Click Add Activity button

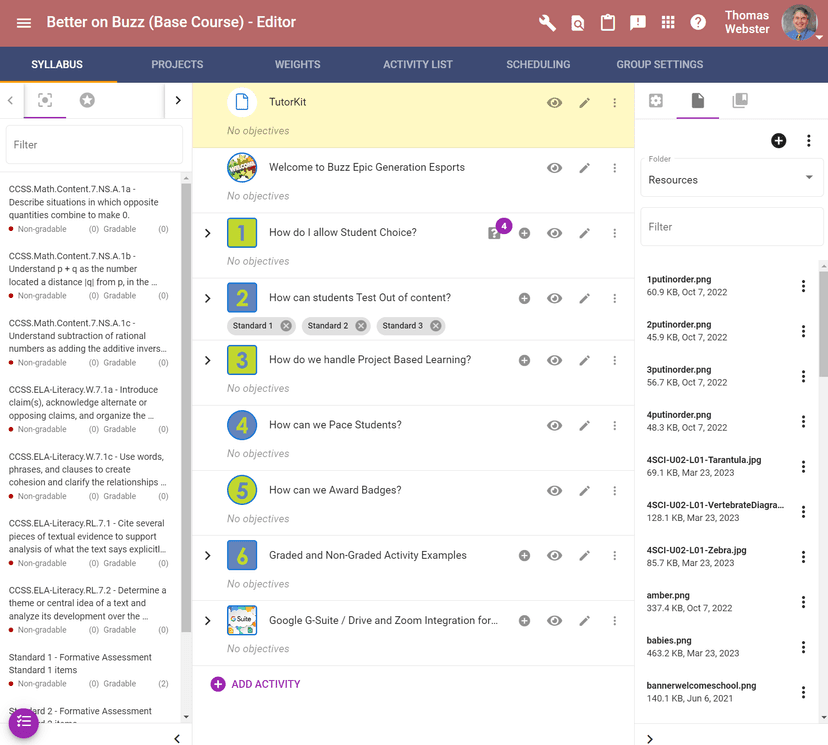pos(255,684)
